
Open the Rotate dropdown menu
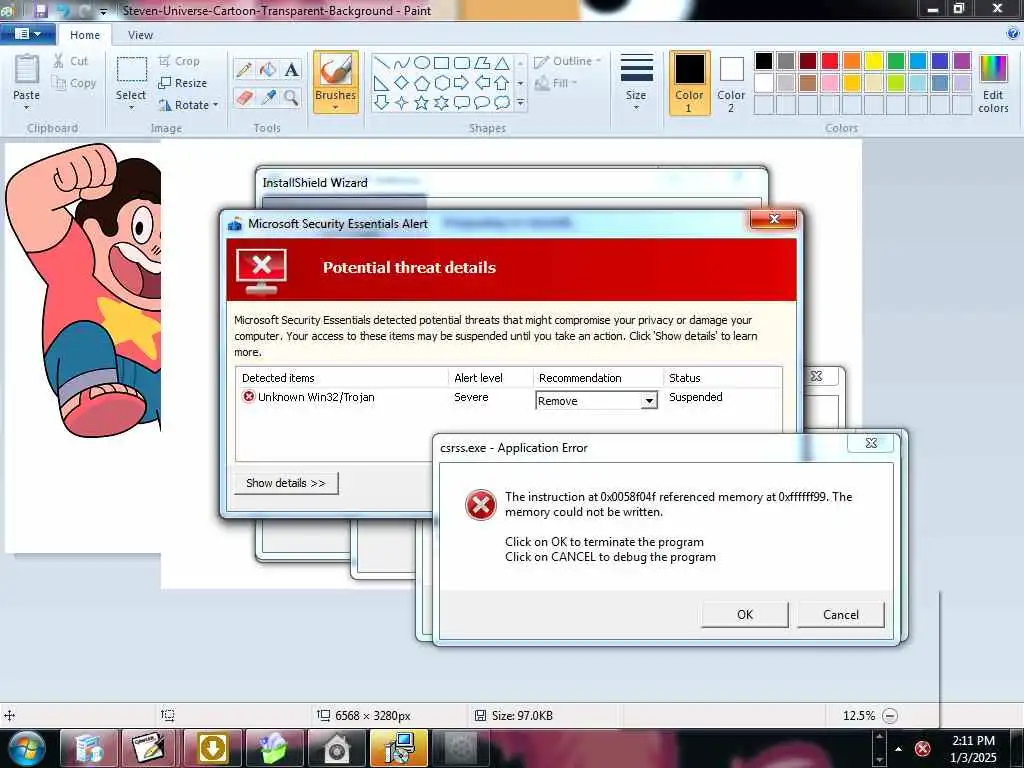pos(216,104)
